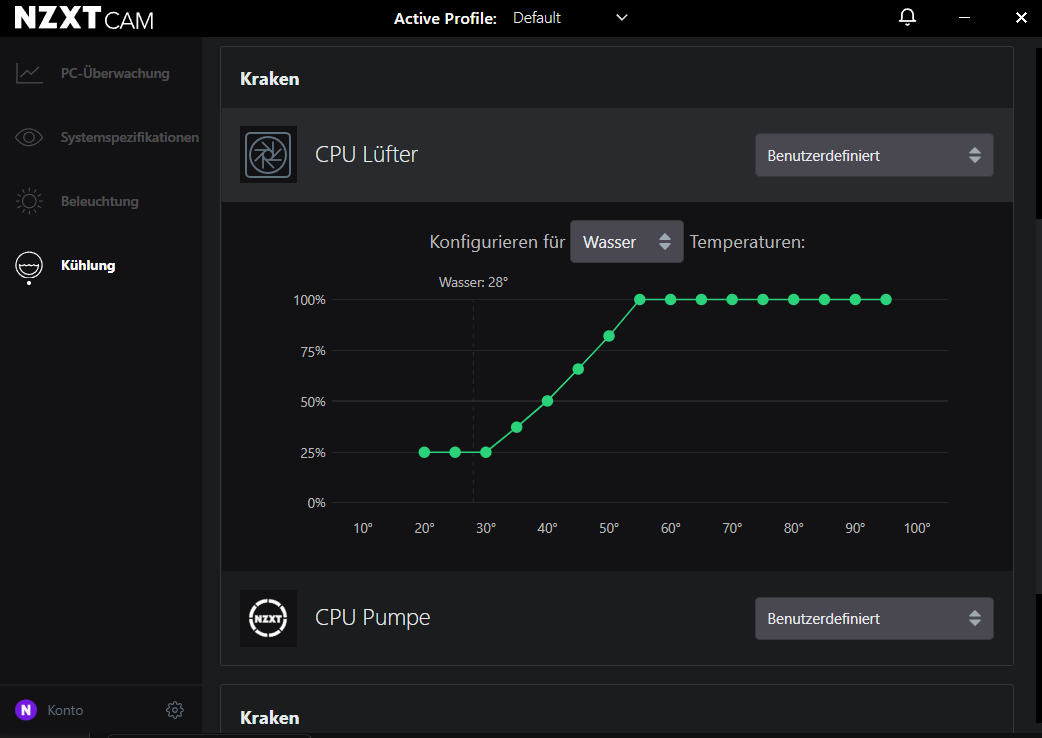Open CPU Lüfter Benutzerdefiniert dropdown
Viewport: 1042px width, 738px height.
(874, 155)
